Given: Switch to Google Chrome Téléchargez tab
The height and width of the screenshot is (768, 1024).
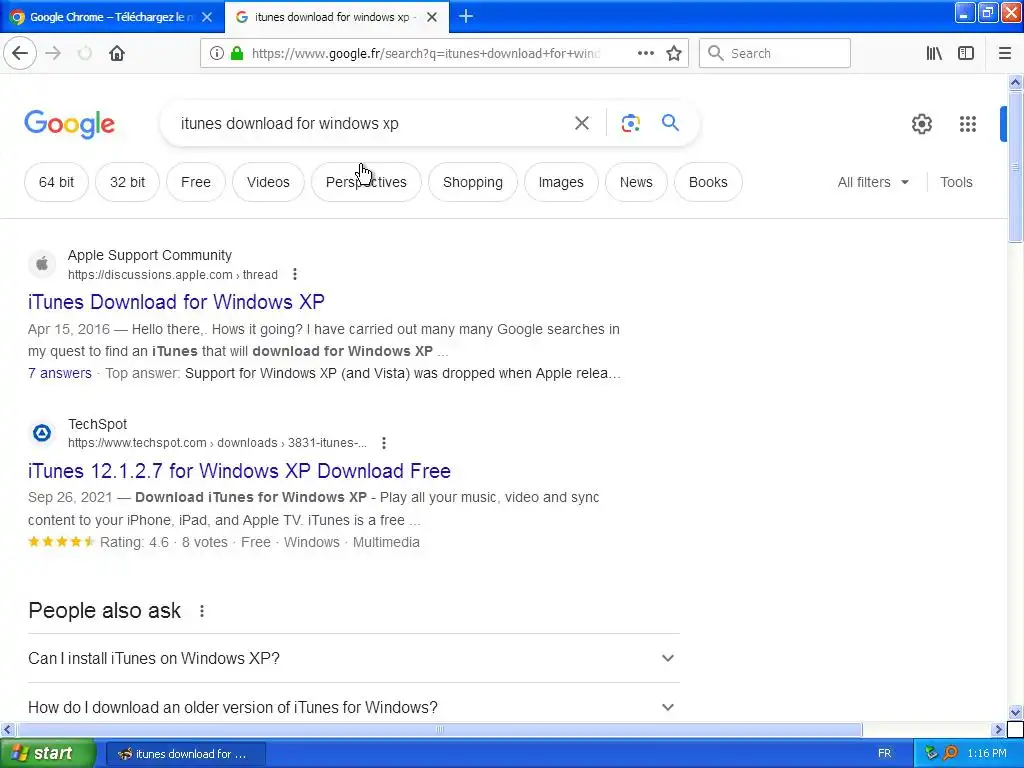Looking at the screenshot, I should click(111, 17).
